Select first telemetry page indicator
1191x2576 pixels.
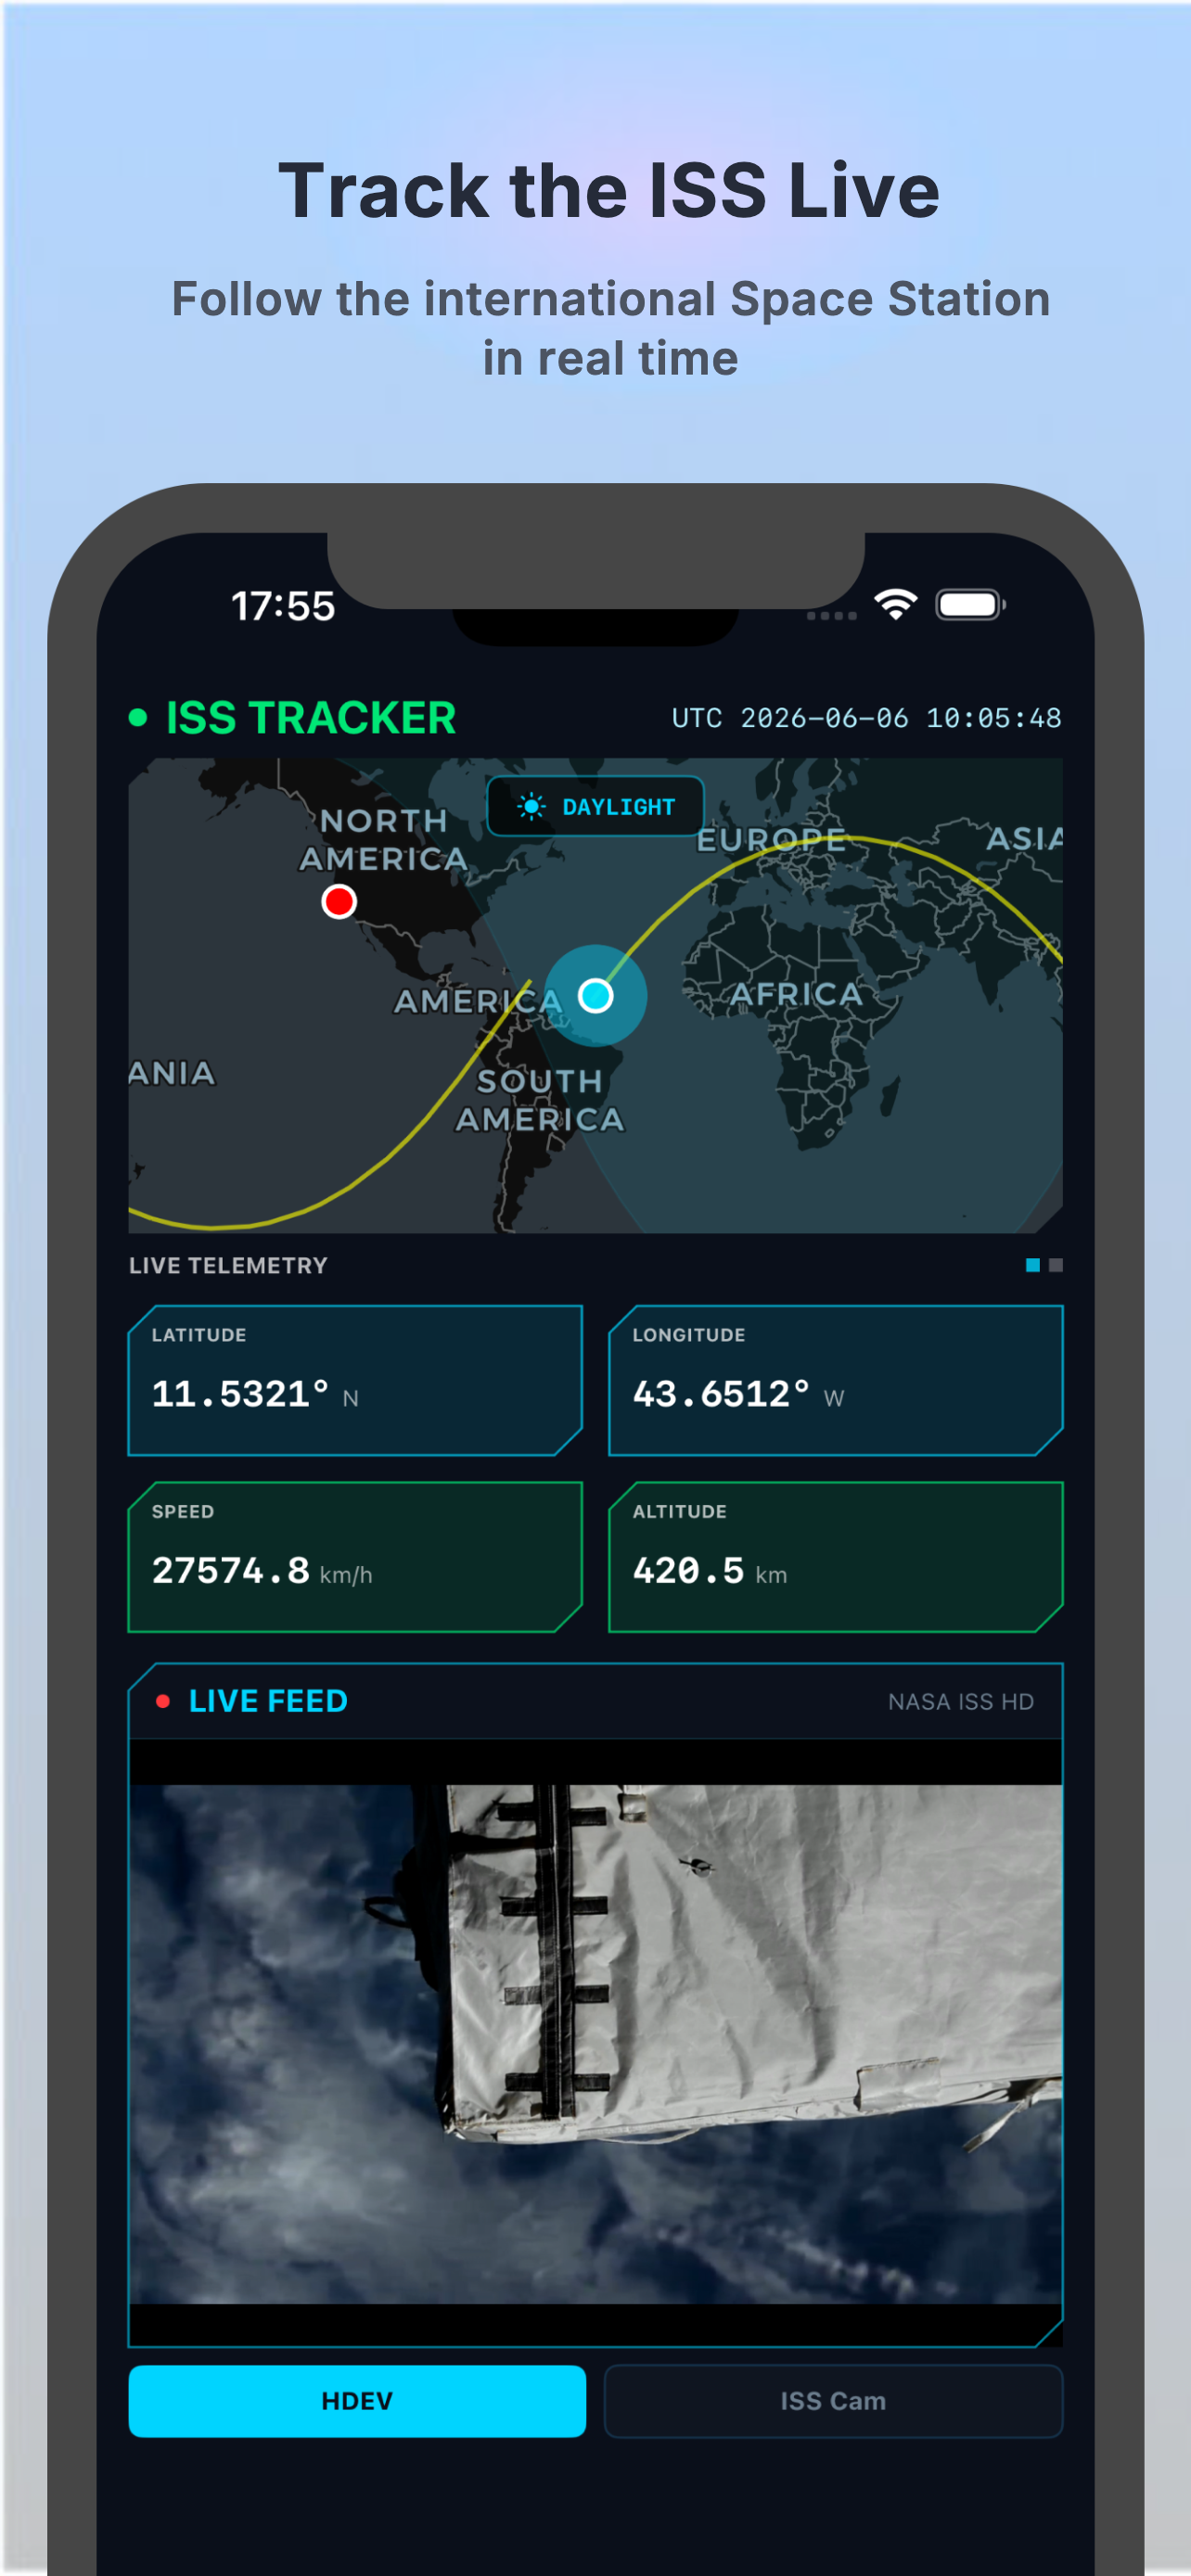coord(1033,1265)
